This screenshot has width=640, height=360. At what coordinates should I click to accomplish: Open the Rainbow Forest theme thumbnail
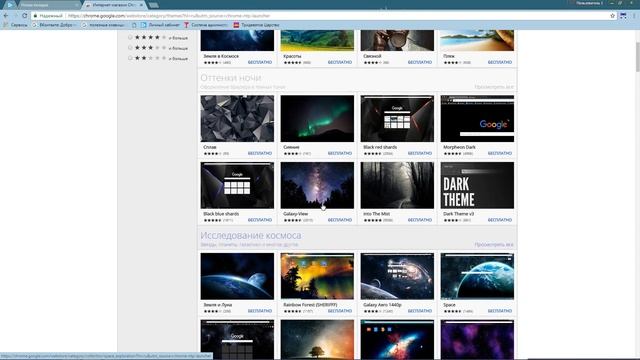click(317, 276)
